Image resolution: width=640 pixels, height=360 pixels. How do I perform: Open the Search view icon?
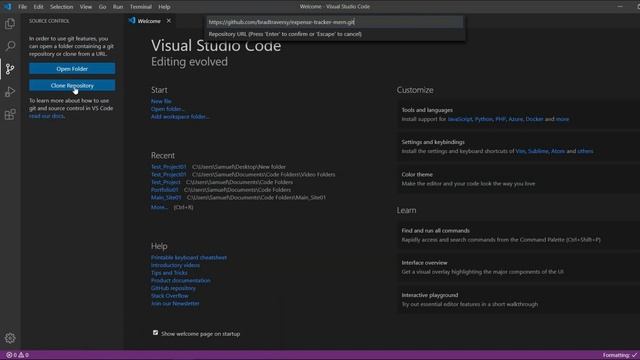pyautogui.click(x=10, y=46)
